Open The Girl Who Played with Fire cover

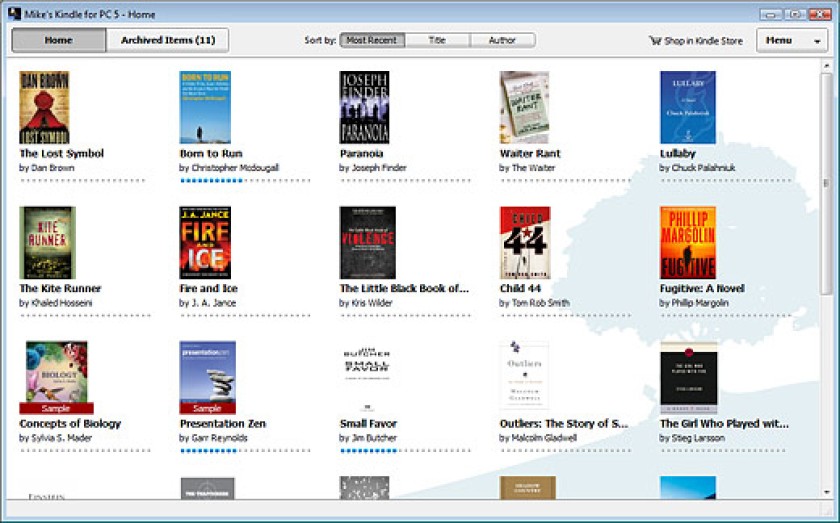click(x=688, y=378)
